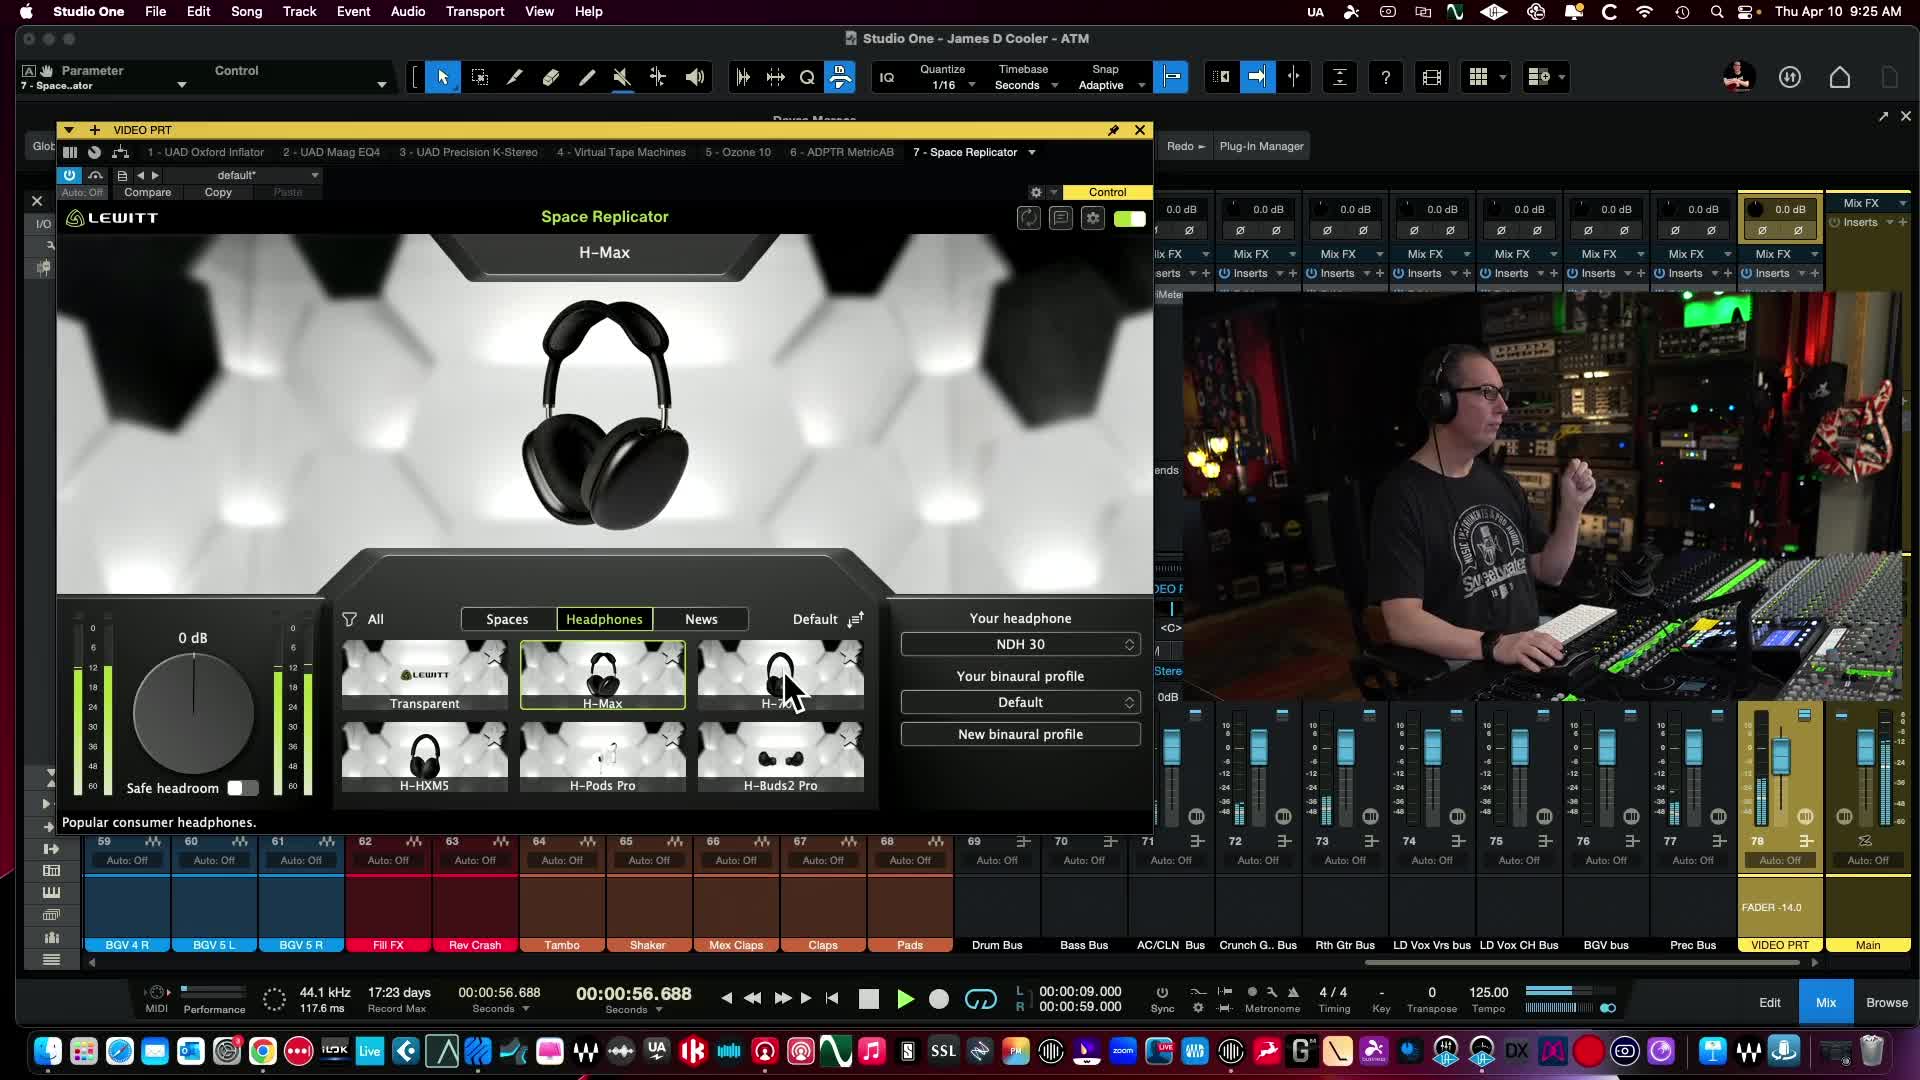This screenshot has width=1920, height=1080.
Task: Open the Your headphone NDH 30 dropdown
Action: click(1020, 645)
